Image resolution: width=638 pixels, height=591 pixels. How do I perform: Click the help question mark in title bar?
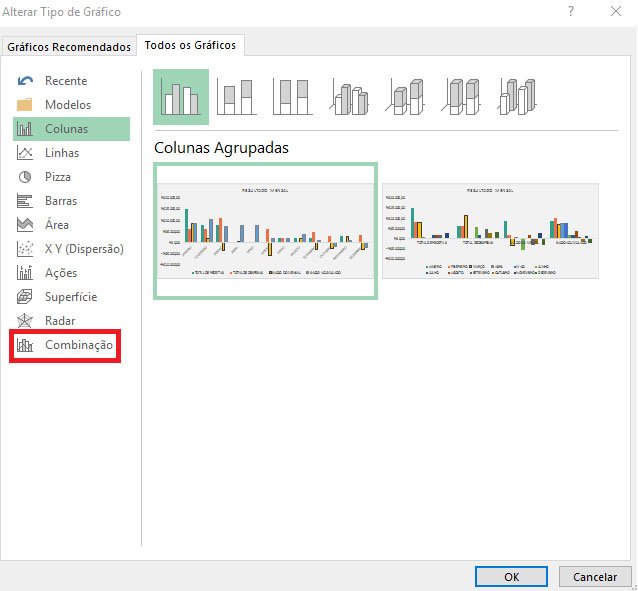click(x=571, y=11)
